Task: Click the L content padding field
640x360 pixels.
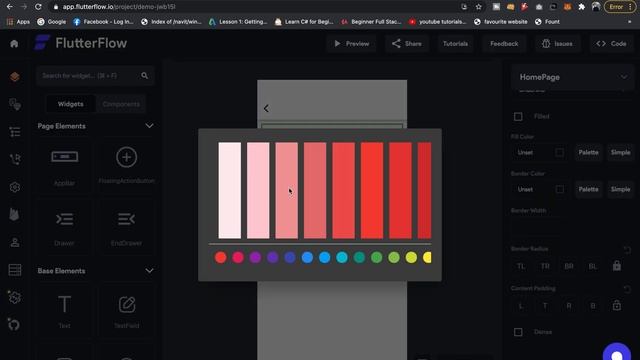Action: tap(521, 305)
